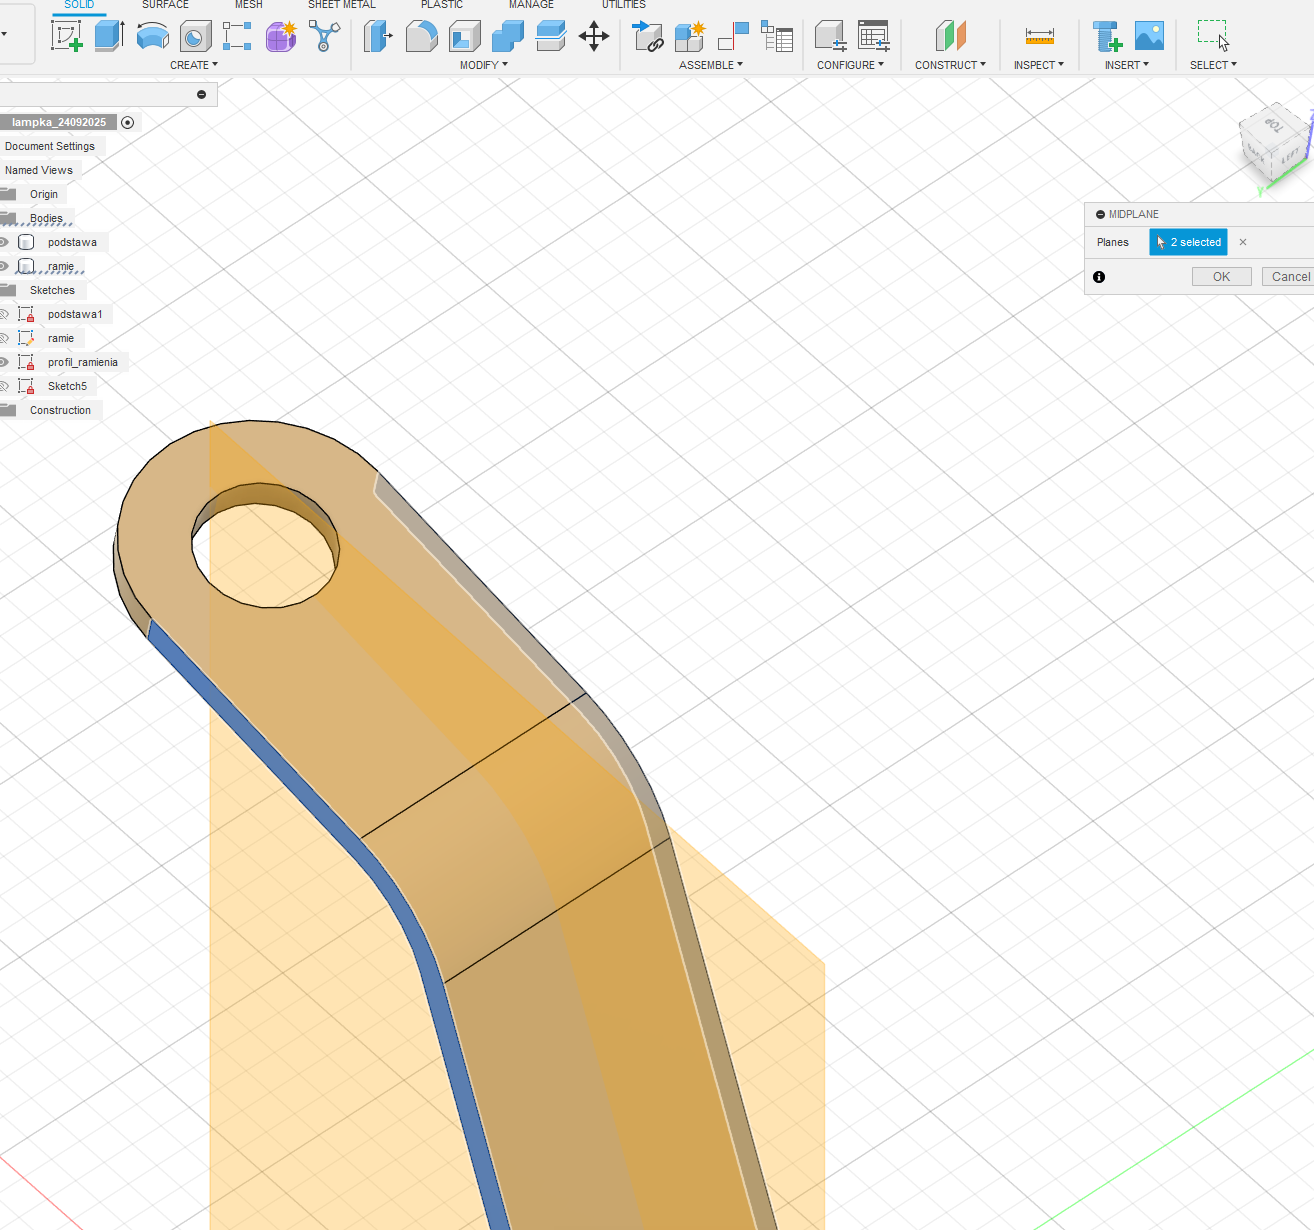
Task: Click the Extrude tool icon
Action: [x=109, y=37]
